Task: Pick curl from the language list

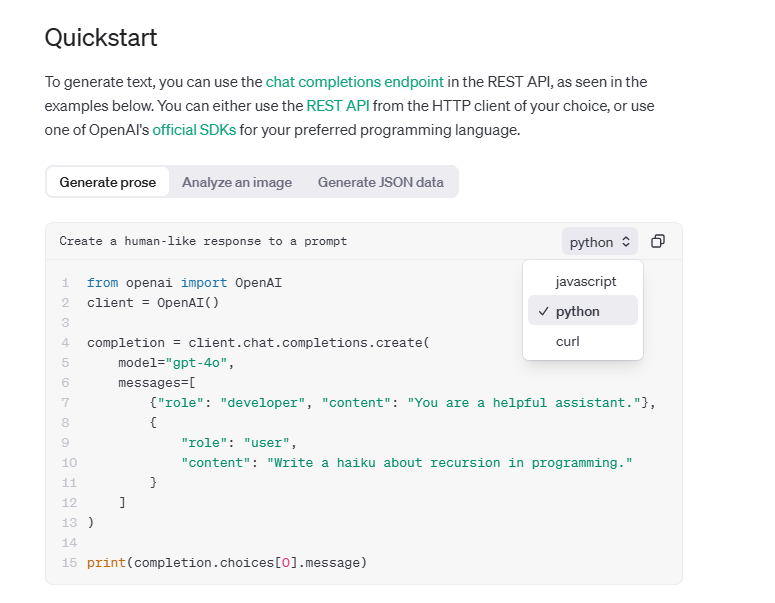Action: [567, 341]
